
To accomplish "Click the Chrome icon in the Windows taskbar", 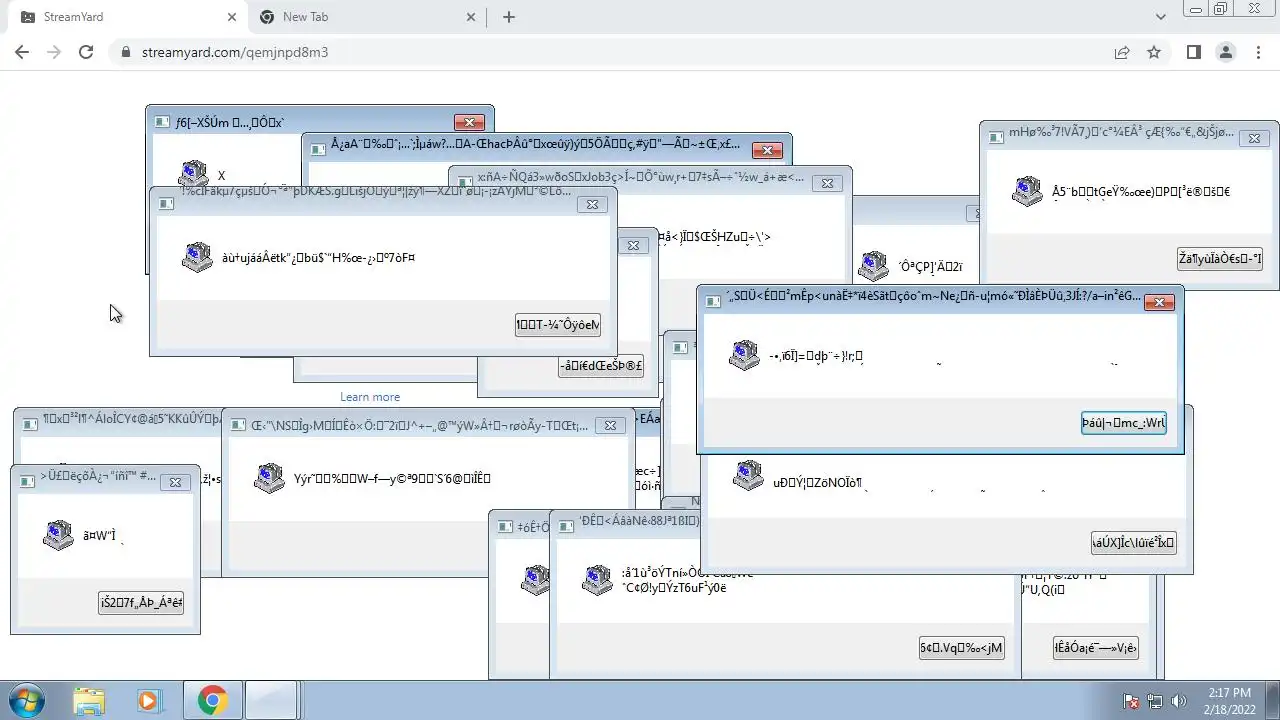I will click(x=211, y=700).
